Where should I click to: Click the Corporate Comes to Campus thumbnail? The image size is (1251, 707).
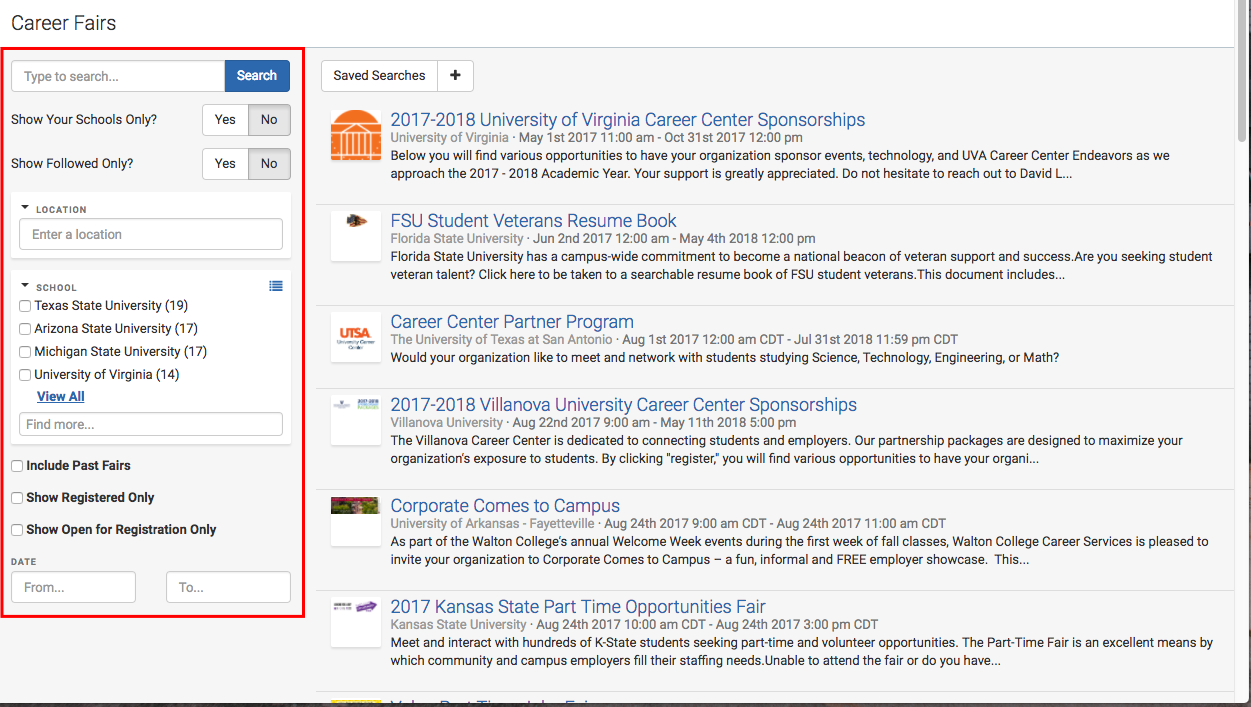click(x=356, y=521)
